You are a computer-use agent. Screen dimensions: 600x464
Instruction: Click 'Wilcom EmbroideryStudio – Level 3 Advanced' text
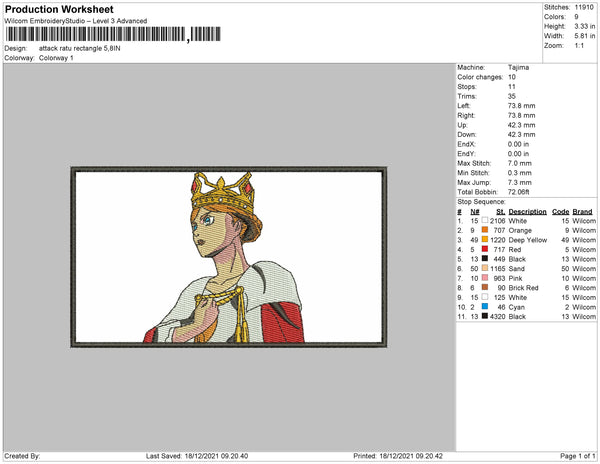point(76,21)
